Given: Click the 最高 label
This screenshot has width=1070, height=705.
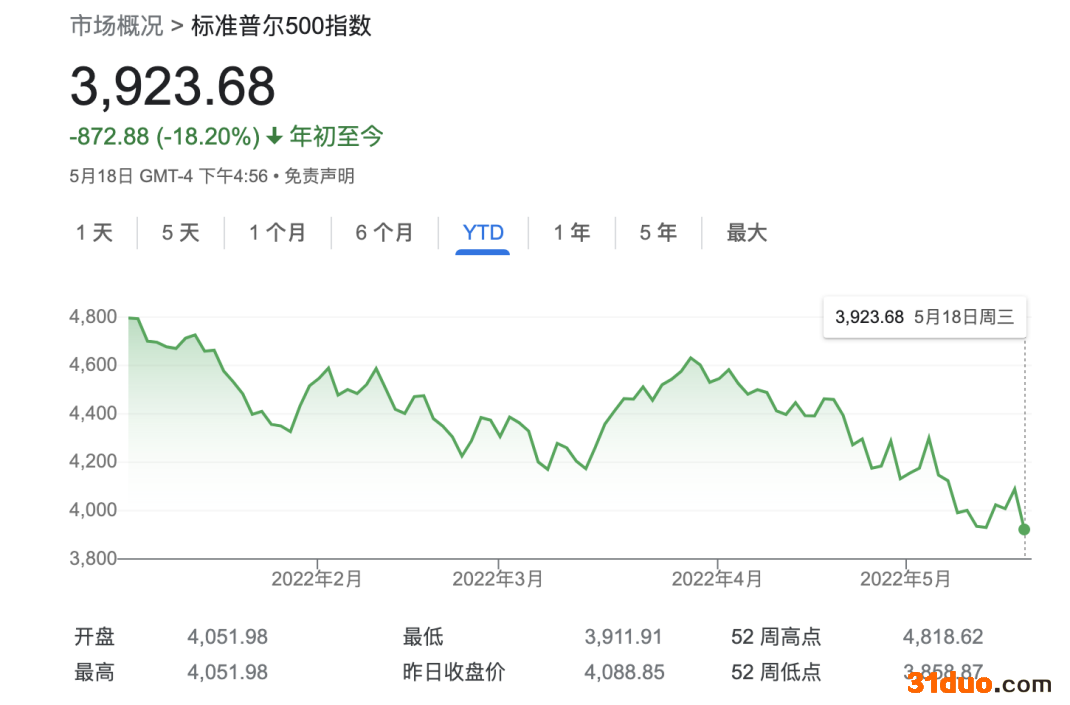Looking at the screenshot, I should [94, 672].
